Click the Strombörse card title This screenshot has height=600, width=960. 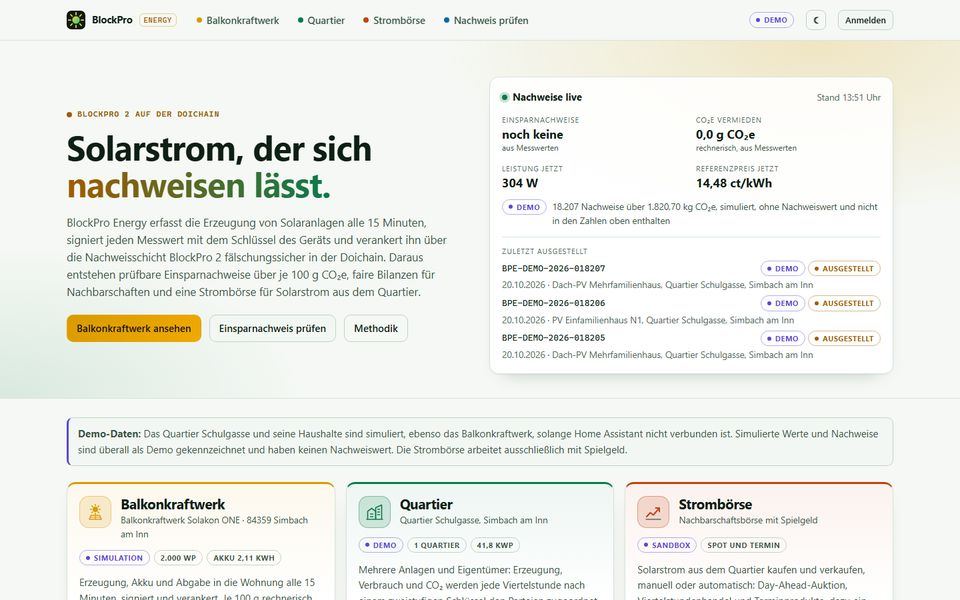tap(715, 504)
